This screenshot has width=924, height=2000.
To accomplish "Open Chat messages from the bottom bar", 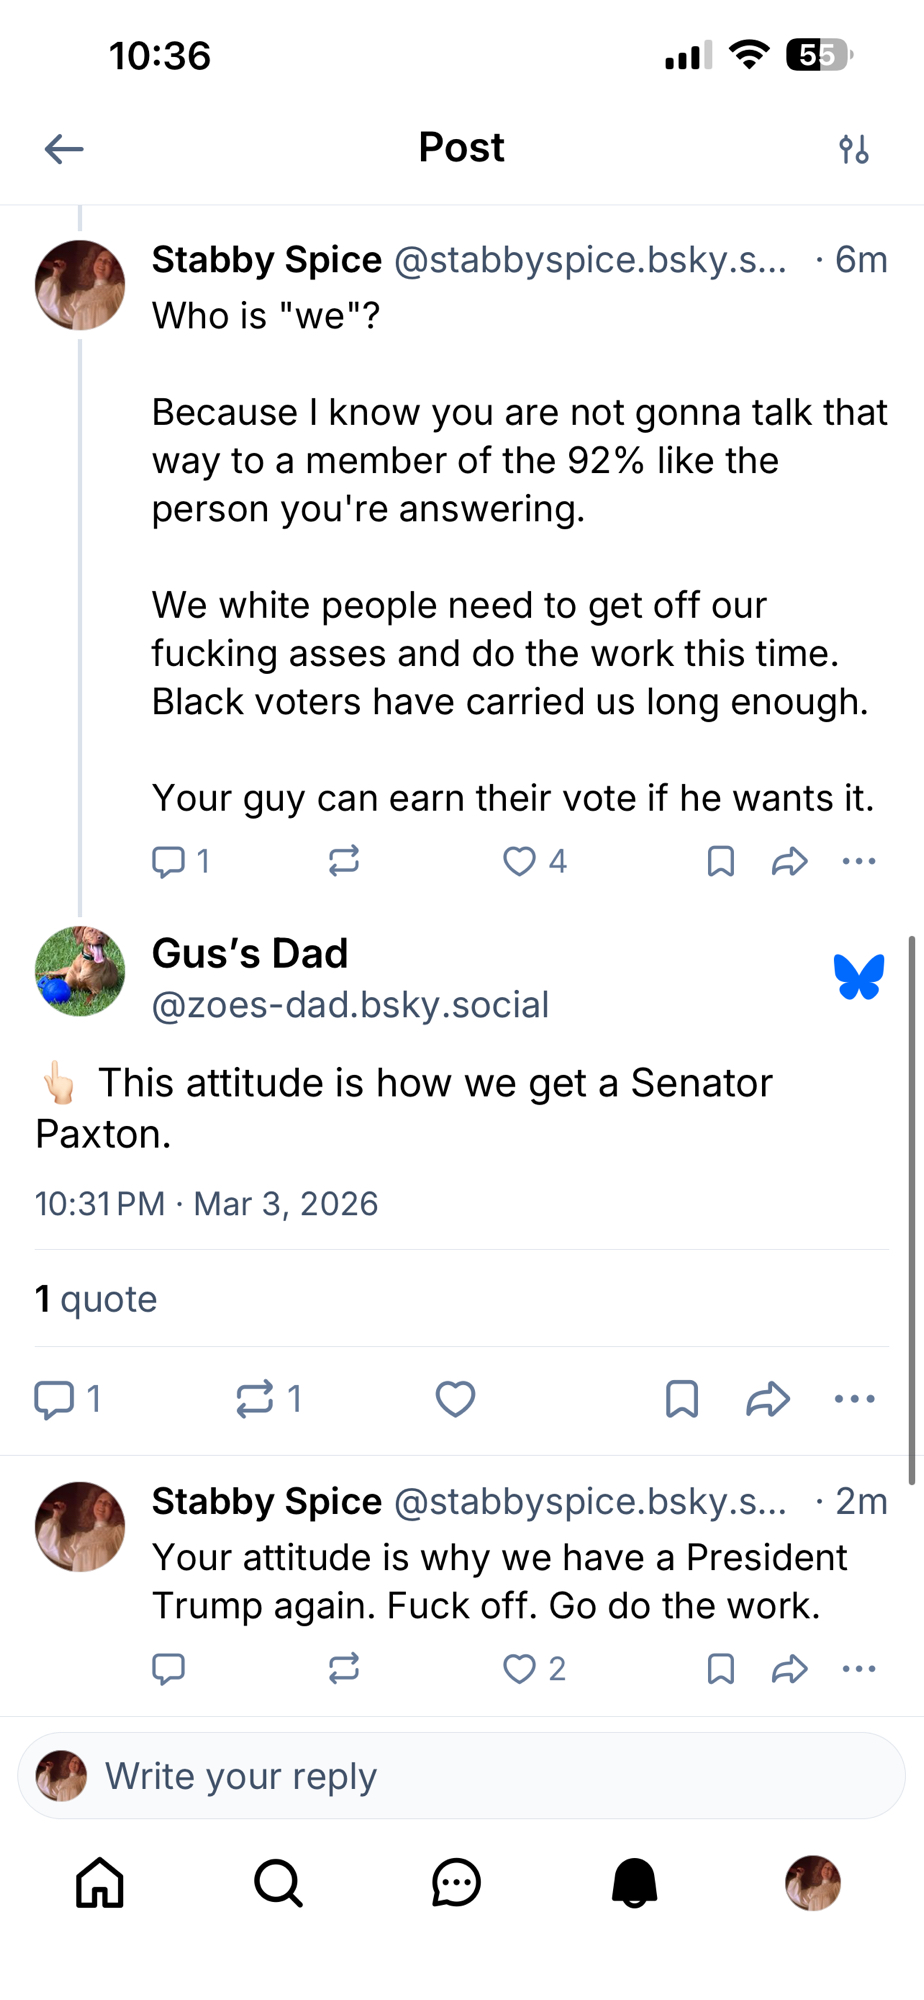I will point(456,1883).
